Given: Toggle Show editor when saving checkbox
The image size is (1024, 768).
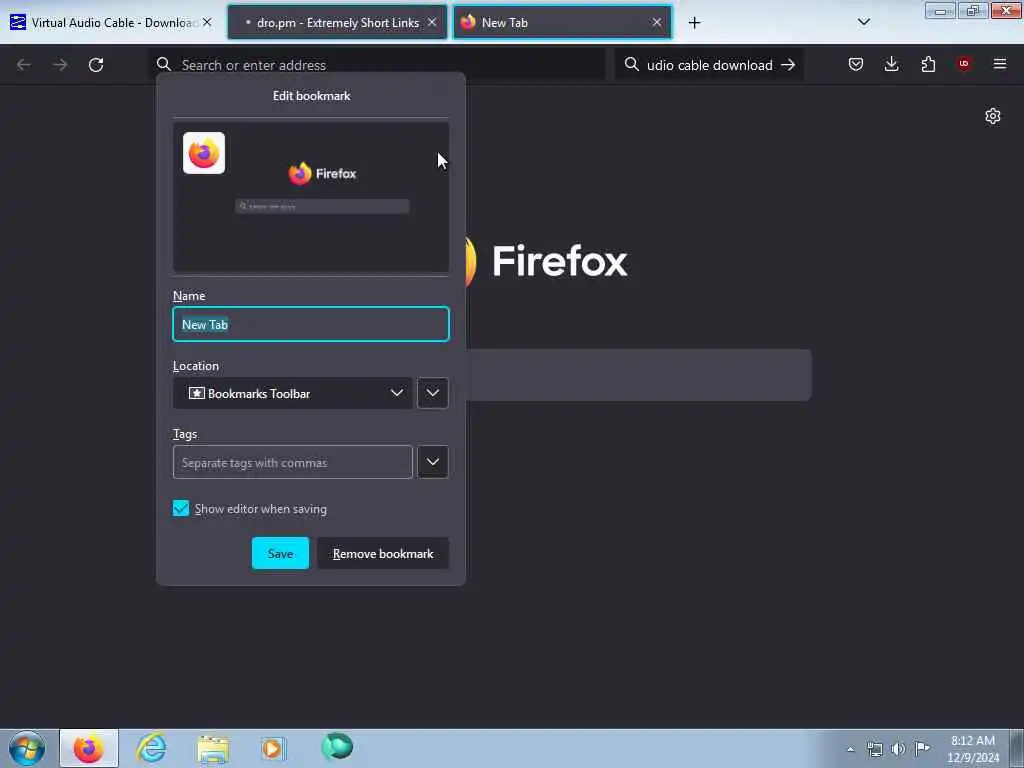Looking at the screenshot, I should 181,508.
